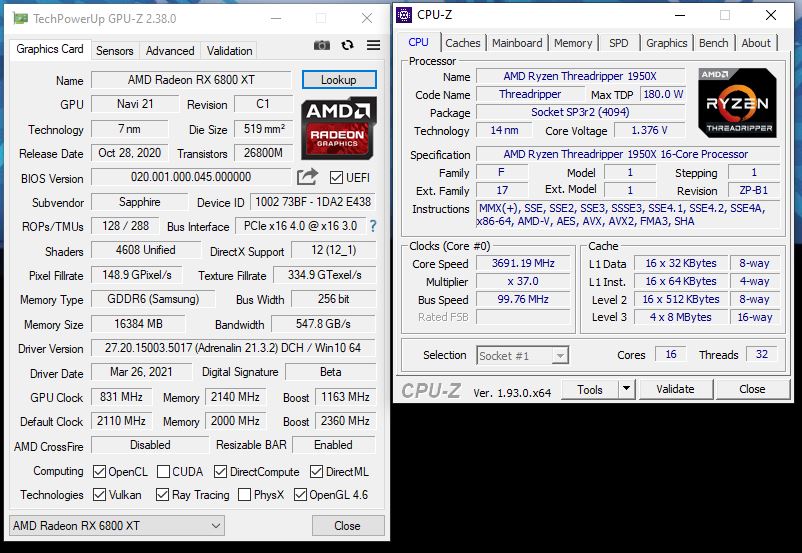Click the BIOS export share icon

(307, 177)
